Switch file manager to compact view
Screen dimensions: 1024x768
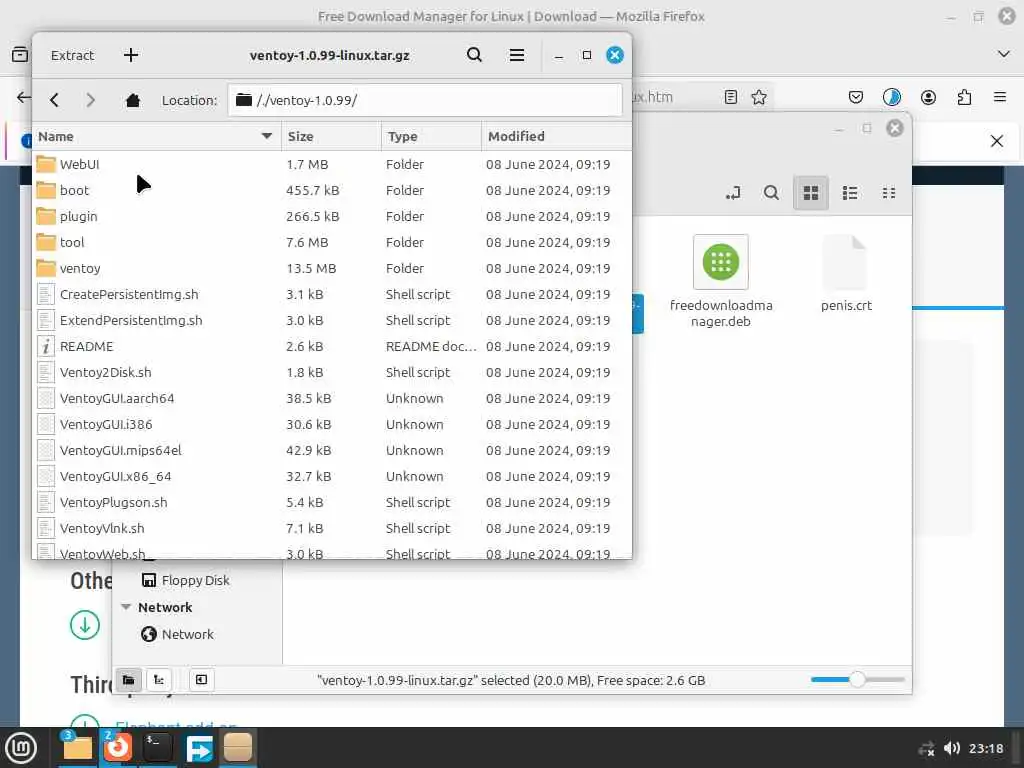tap(889, 193)
